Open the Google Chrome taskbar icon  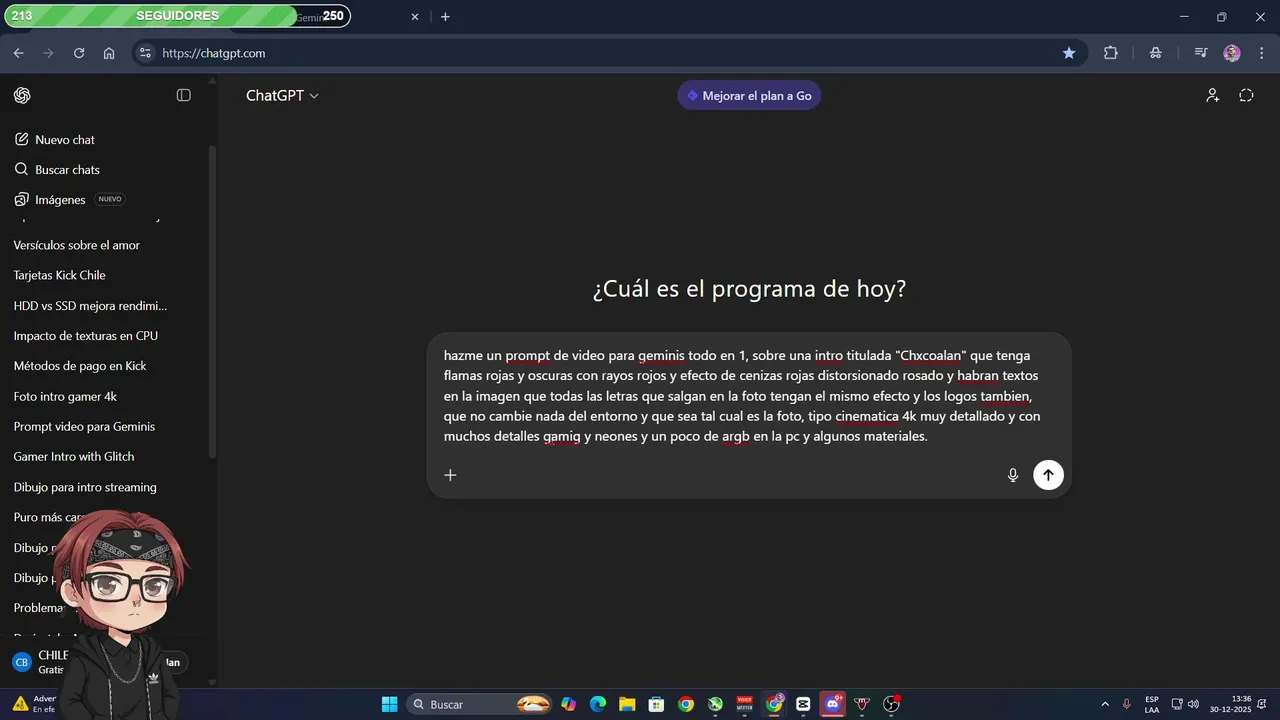point(686,704)
